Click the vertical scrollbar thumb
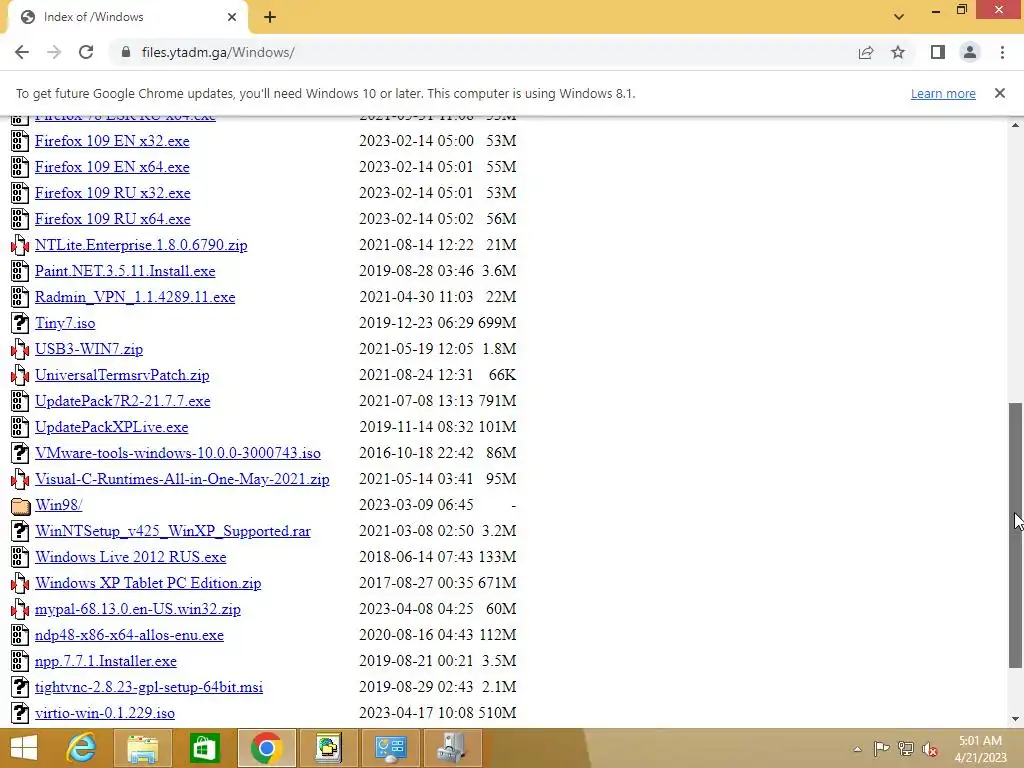Screen dimensions: 1024x768 click(1015, 536)
